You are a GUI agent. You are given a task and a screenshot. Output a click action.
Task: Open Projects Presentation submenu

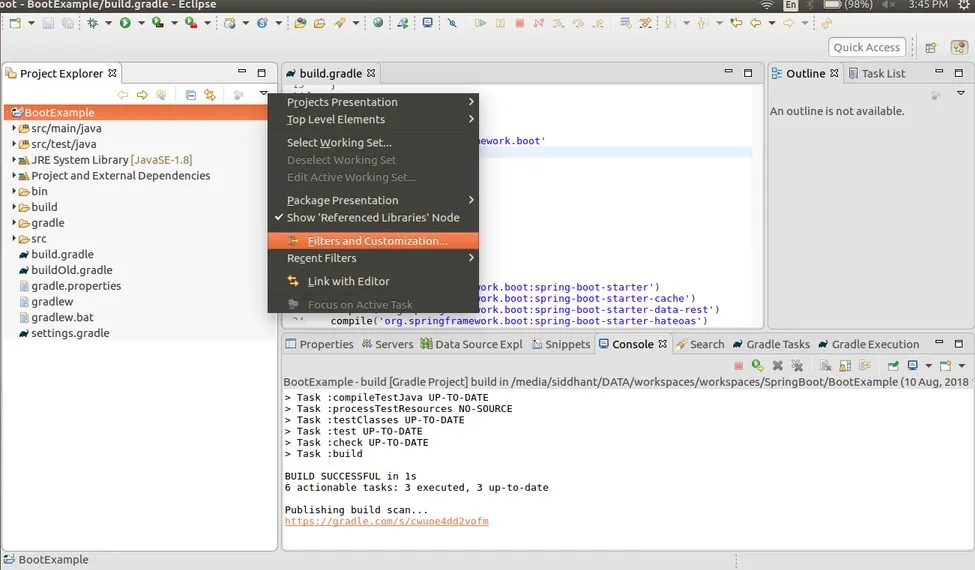tap(372, 102)
